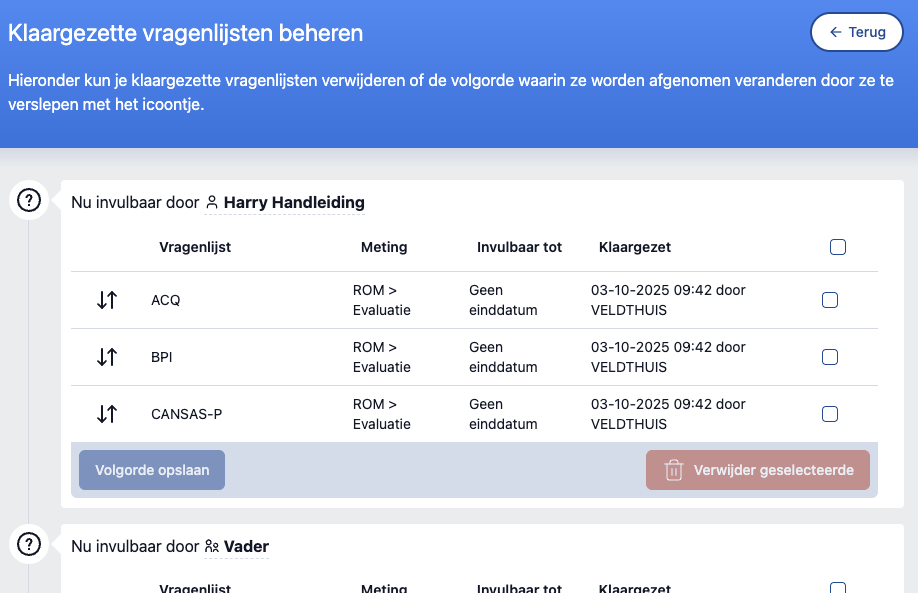The width and height of the screenshot is (918, 593).
Task: Click the question mark icon beside Vader
Action: point(29,545)
